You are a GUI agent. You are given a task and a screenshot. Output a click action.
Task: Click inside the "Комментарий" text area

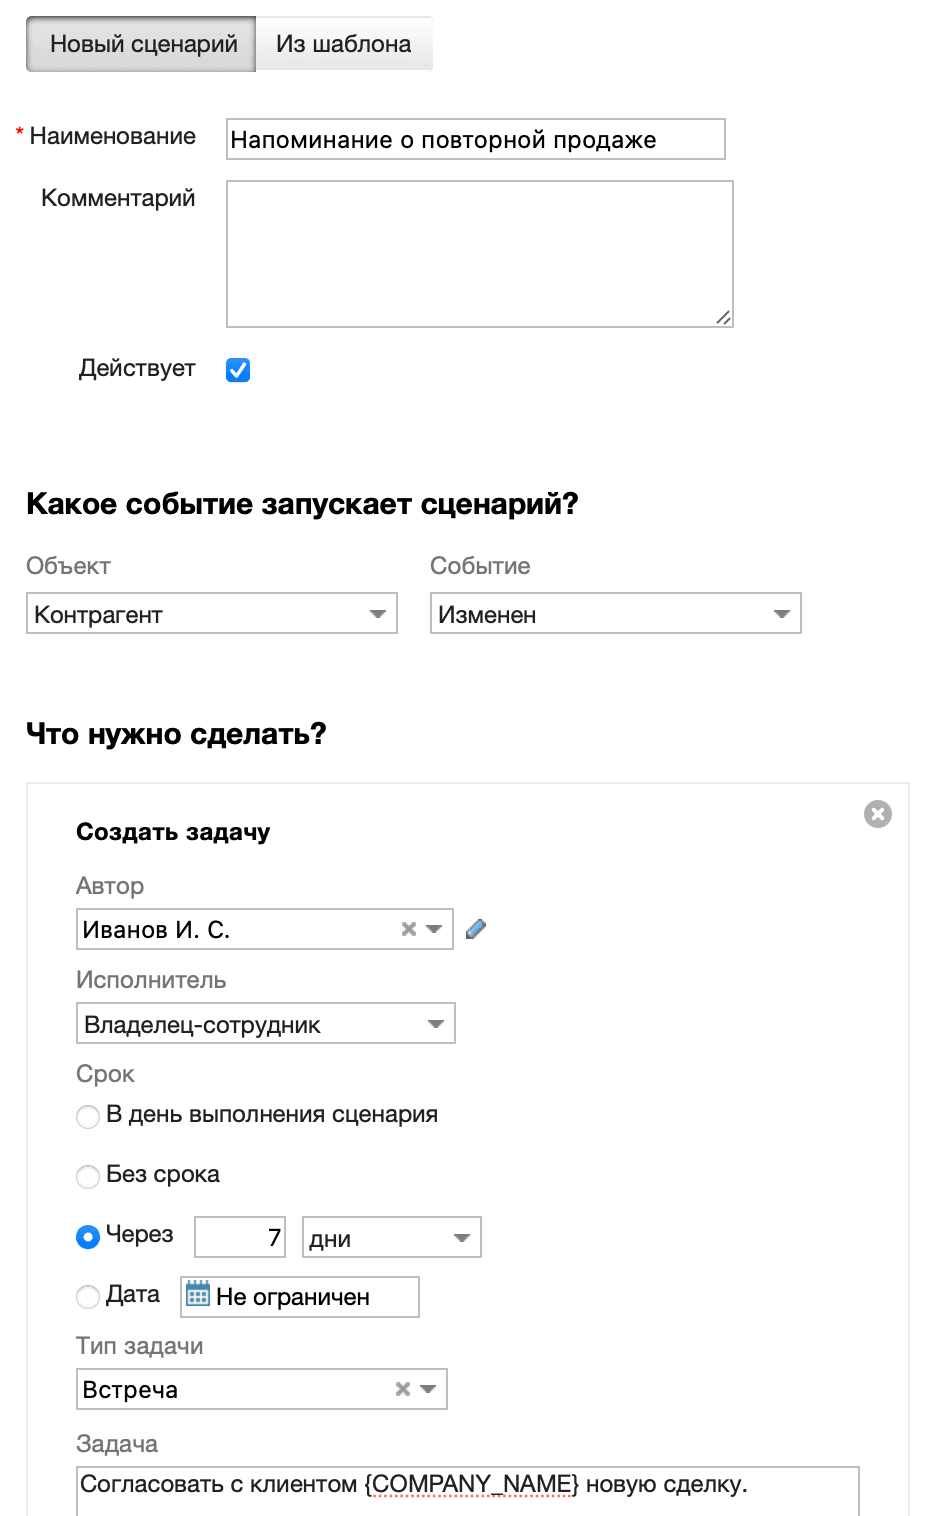[479, 252]
